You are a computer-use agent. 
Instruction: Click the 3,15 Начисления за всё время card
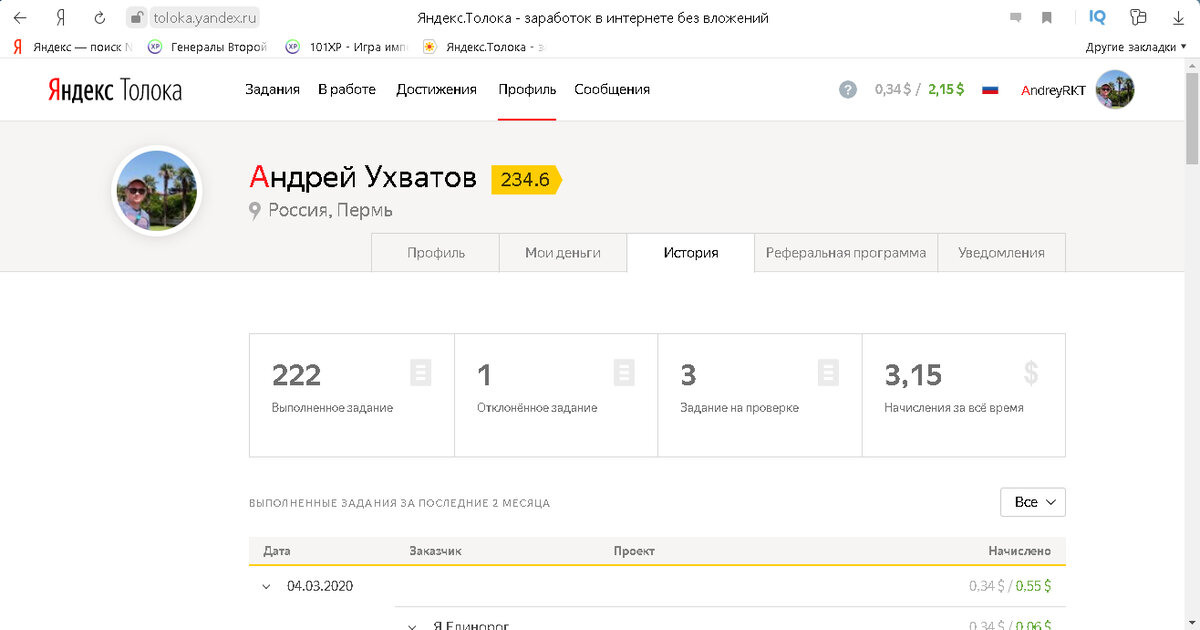(x=964, y=395)
